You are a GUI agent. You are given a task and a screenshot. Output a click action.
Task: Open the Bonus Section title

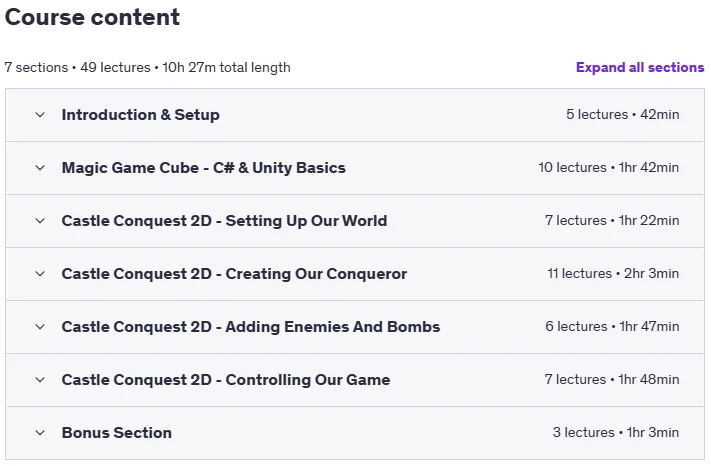click(117, 433)
